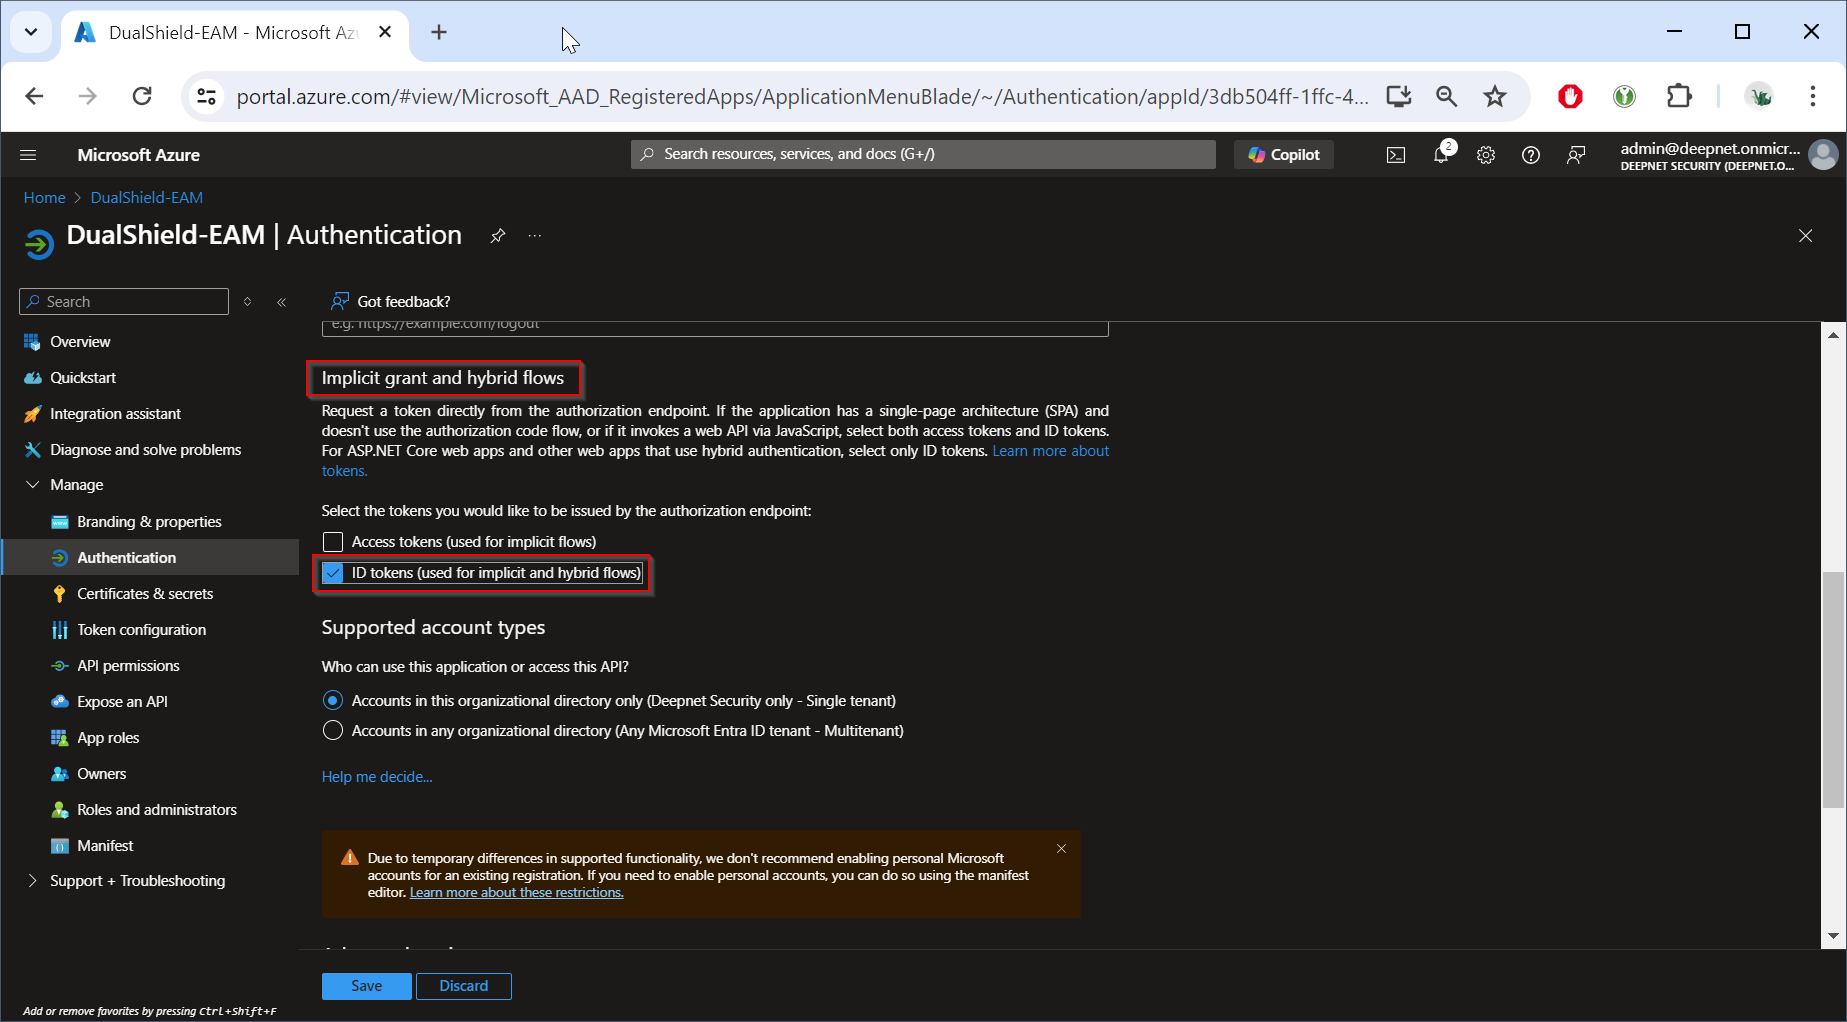Screen dimensions: 1847x1022
Task: Select the Multitenant accounts radio option
Action: coord(333,731)
